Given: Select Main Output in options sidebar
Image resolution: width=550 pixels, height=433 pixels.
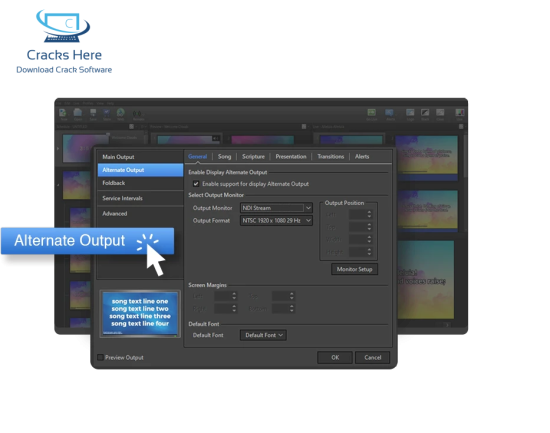Looking at the screenshot, I should coord(140,157).
